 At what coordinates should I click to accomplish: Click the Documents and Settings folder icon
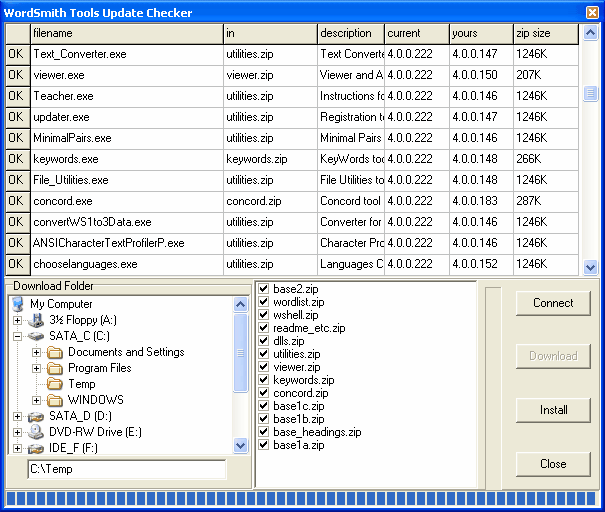[x=55, y=352]
